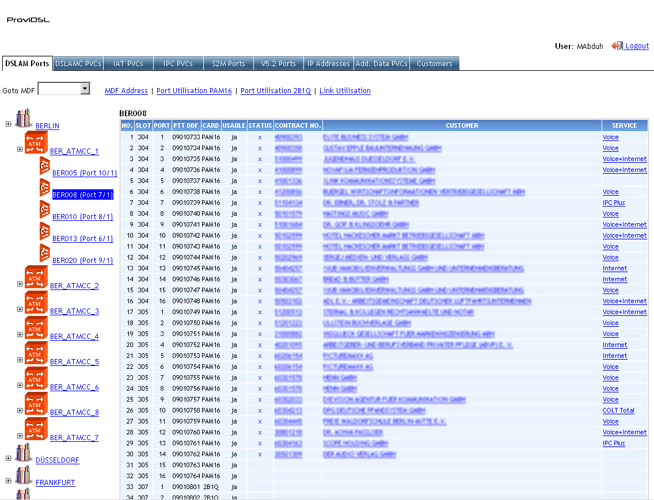Click the ATM icon beside BER_ATMCC_4
This screenshot has height=500, width=654.
[36, 336]
